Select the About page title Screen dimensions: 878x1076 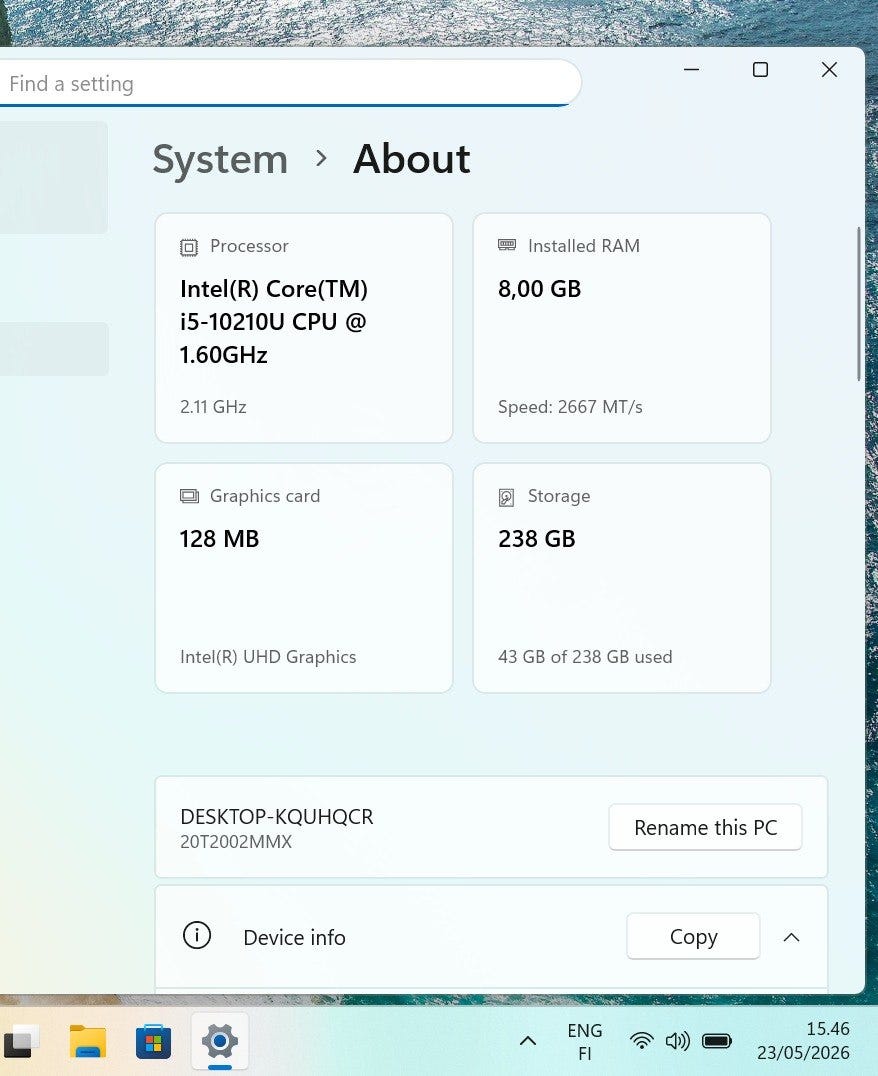[411, 159]
